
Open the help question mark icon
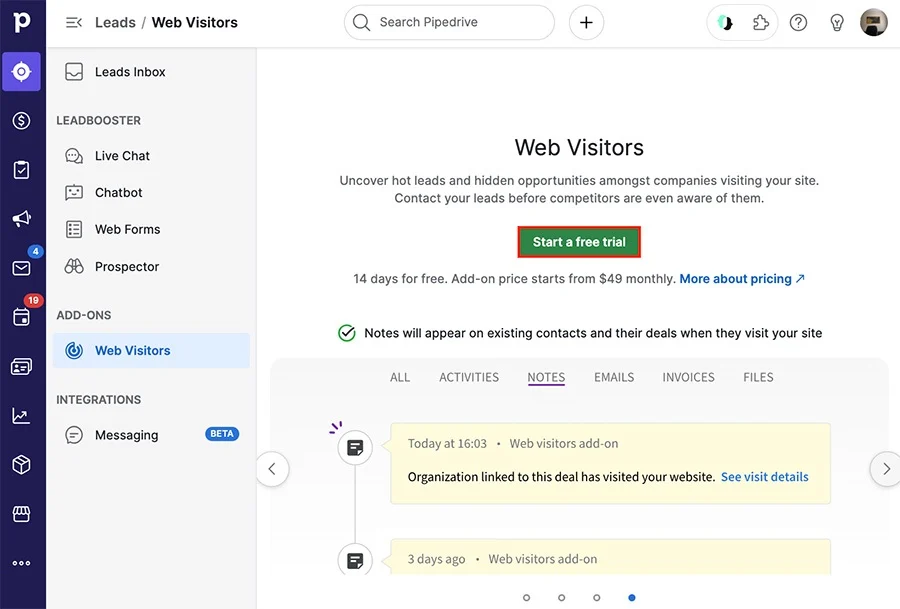coord(798,22)
